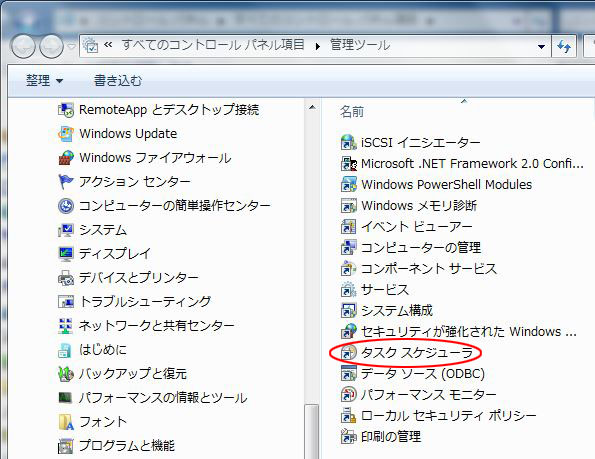Click the セキュリティが強化された Windows icon
Image resolution: width=595 pixels, height=459 pixels.
pyautogui.click(x=348, y=331)
